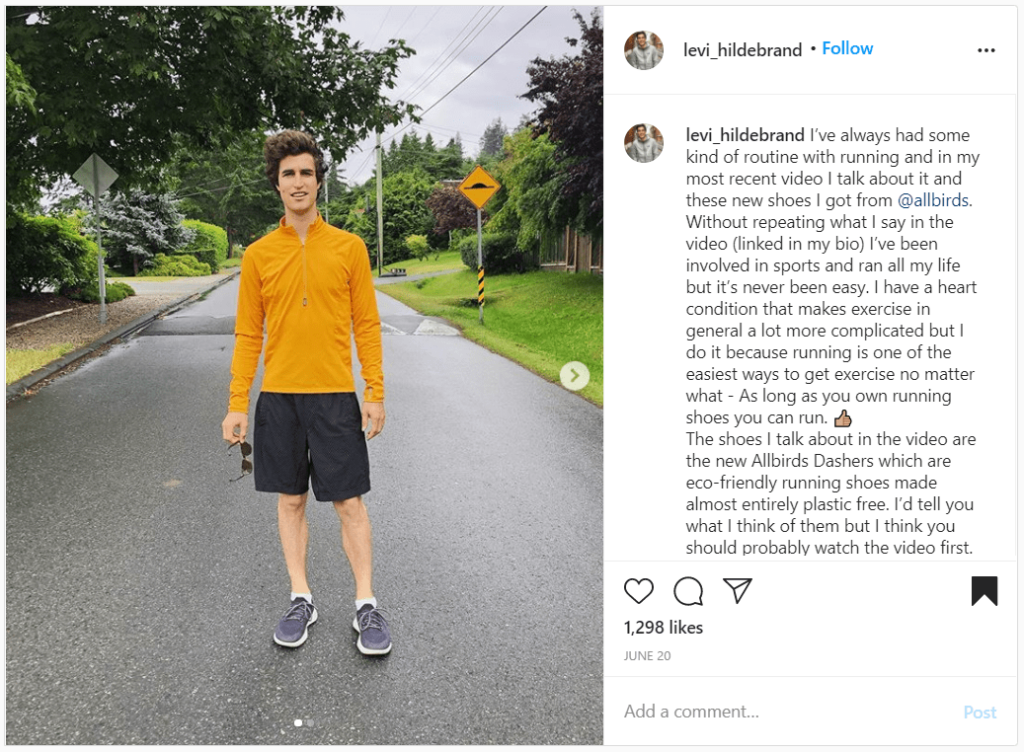
Task: Click the thumbs up emoji in caption
Action: (x=843, y=418)
